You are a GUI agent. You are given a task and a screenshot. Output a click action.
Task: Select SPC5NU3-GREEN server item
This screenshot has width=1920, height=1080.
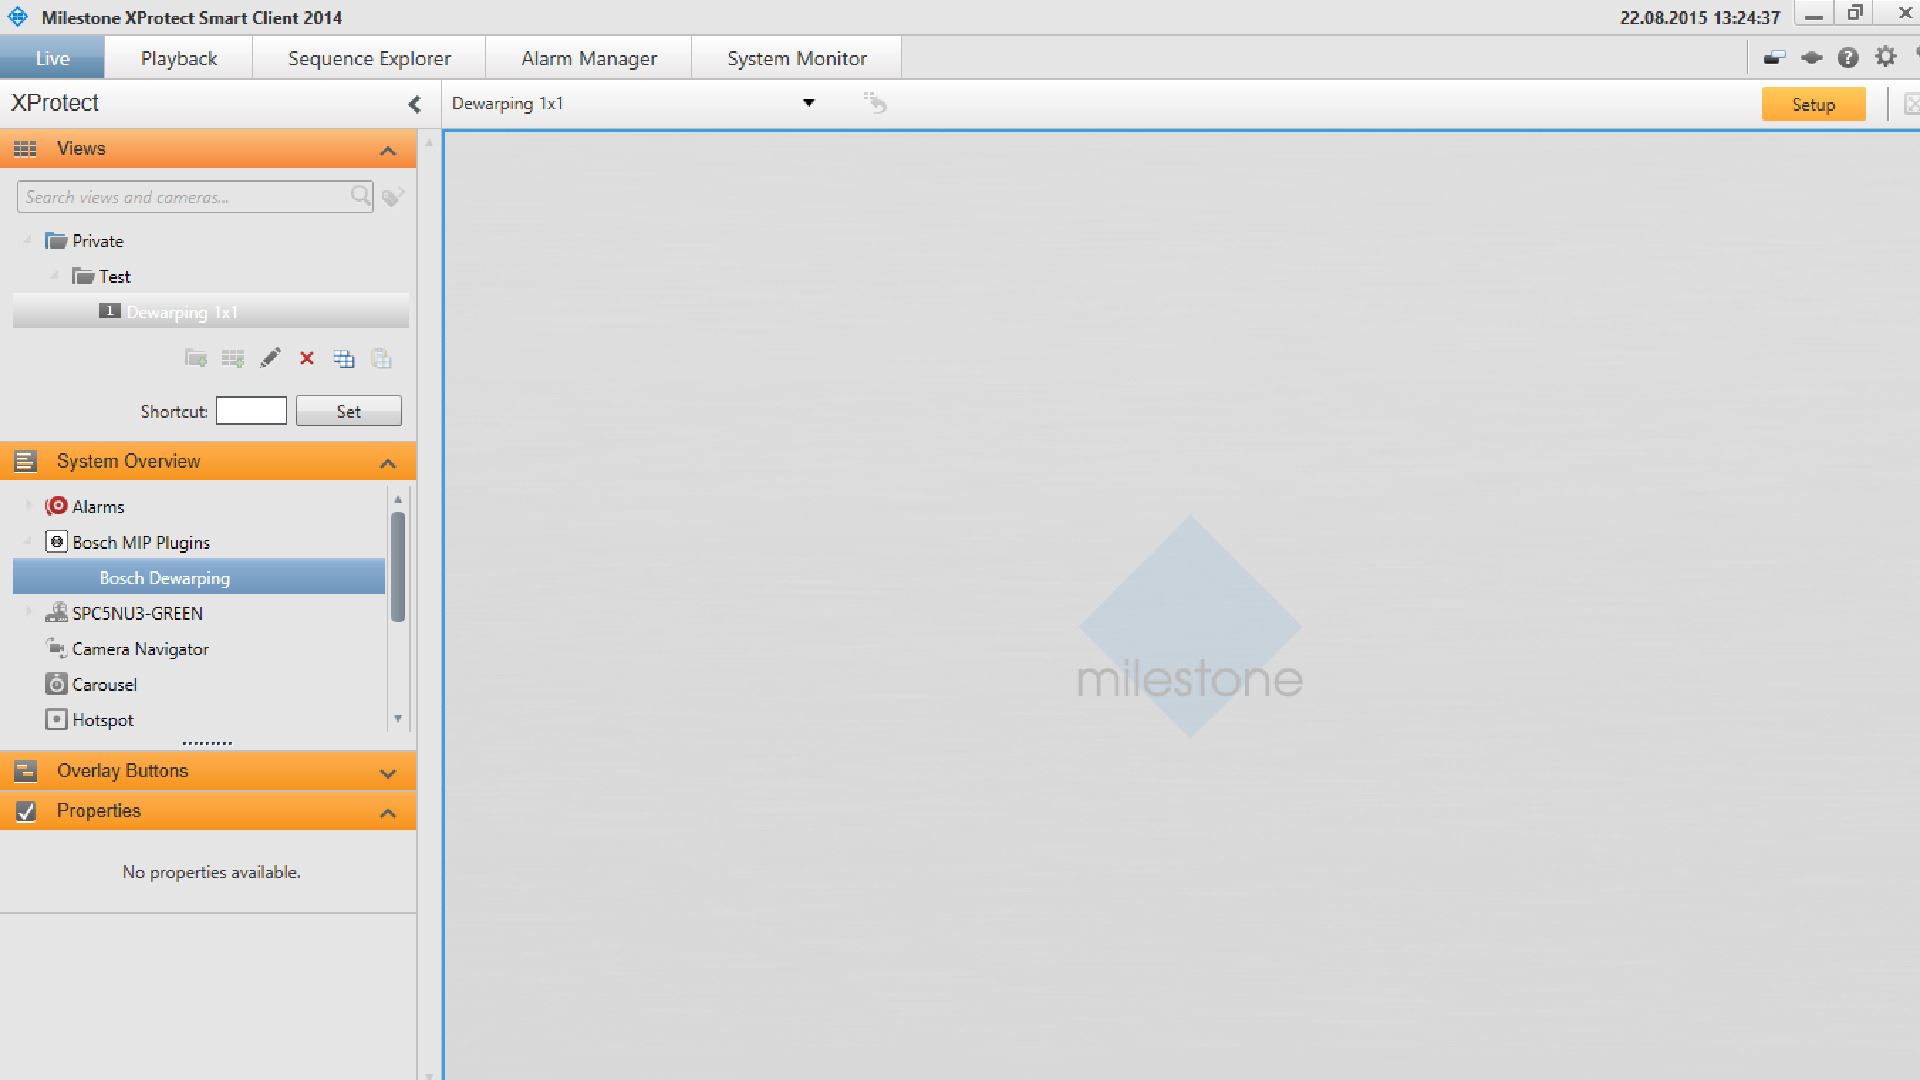coord(137,614)
